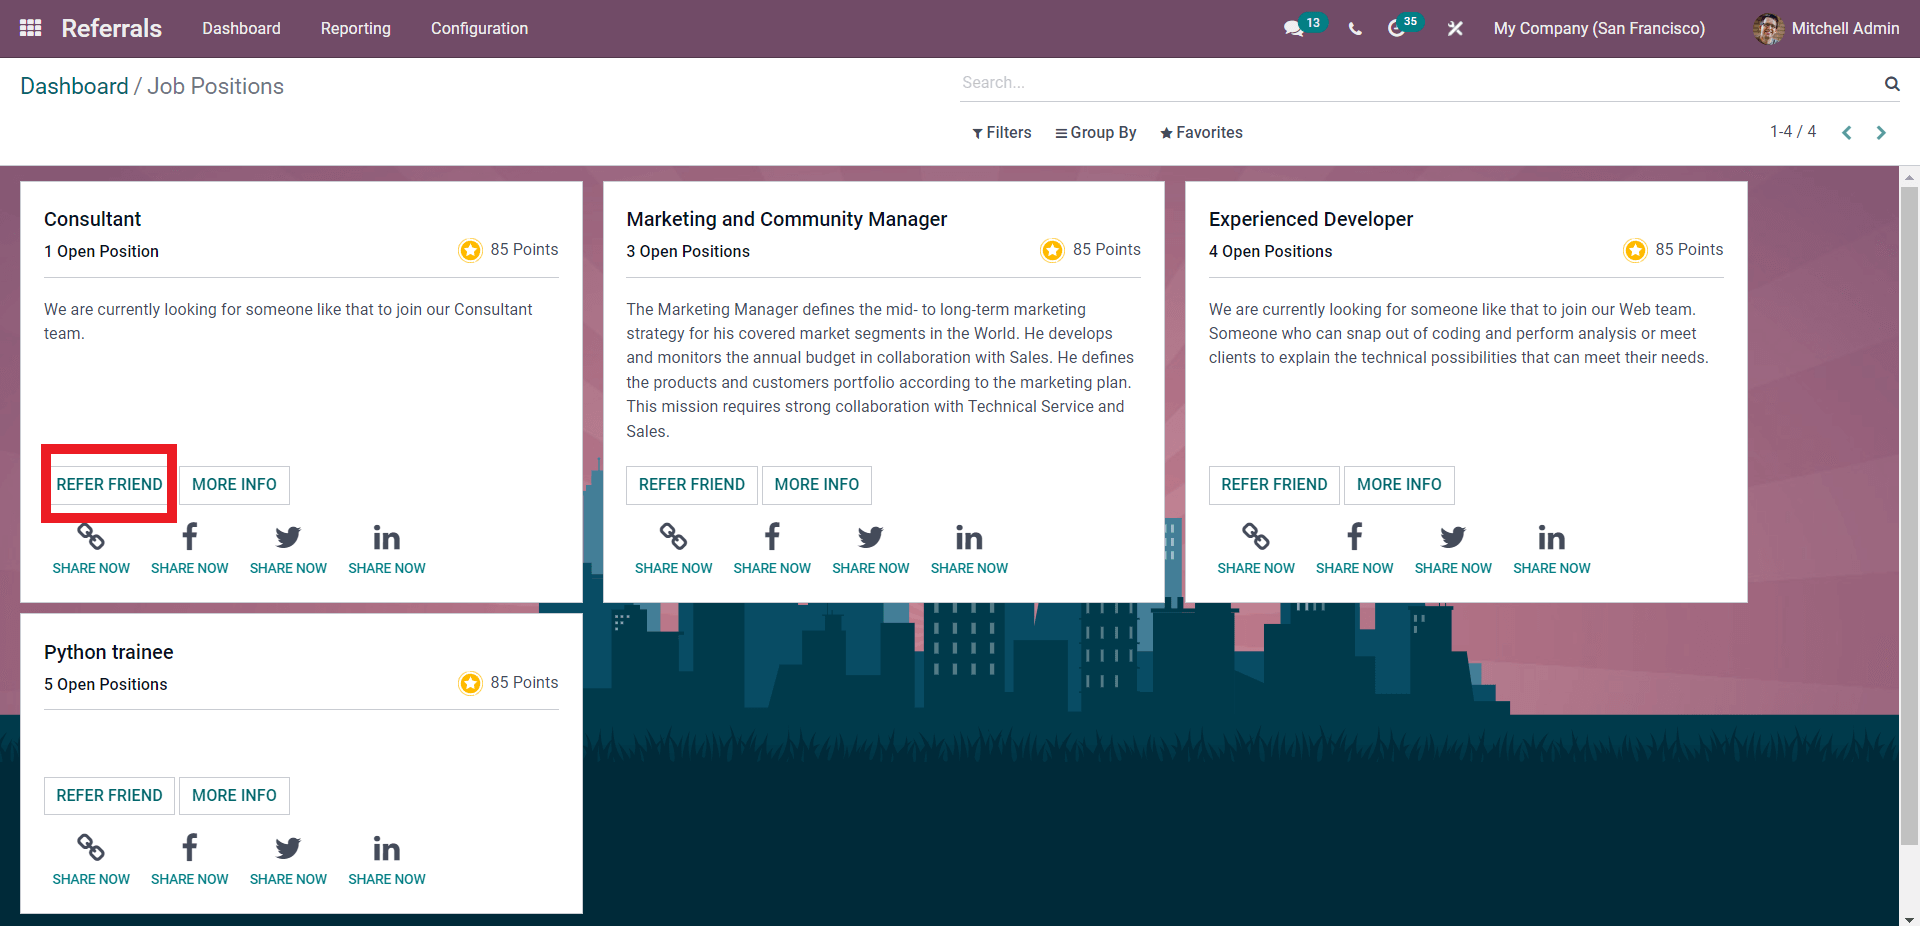Open the Reporting menu
The width and height of the screenshot is (1920, 926).
pyautogui.click(x=356, y=29)
